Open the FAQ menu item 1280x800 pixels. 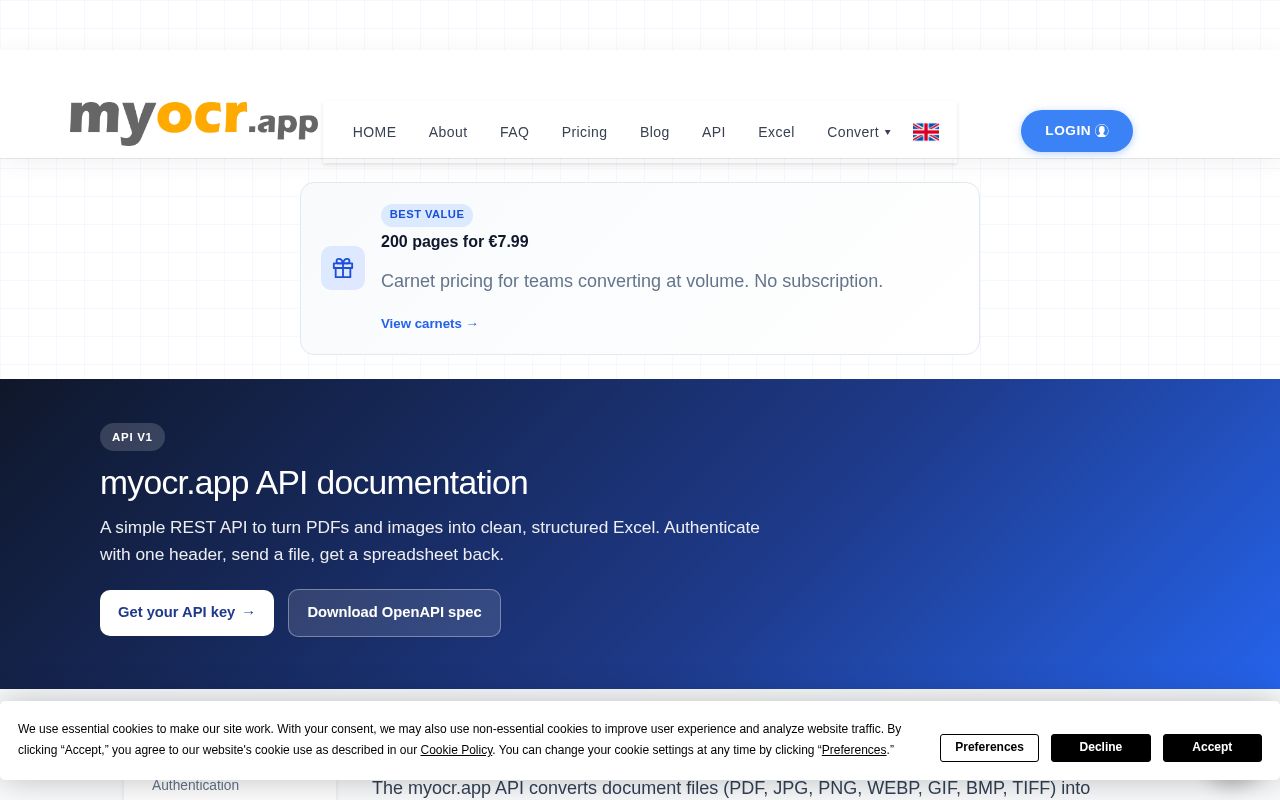click(x=514, y=132)
